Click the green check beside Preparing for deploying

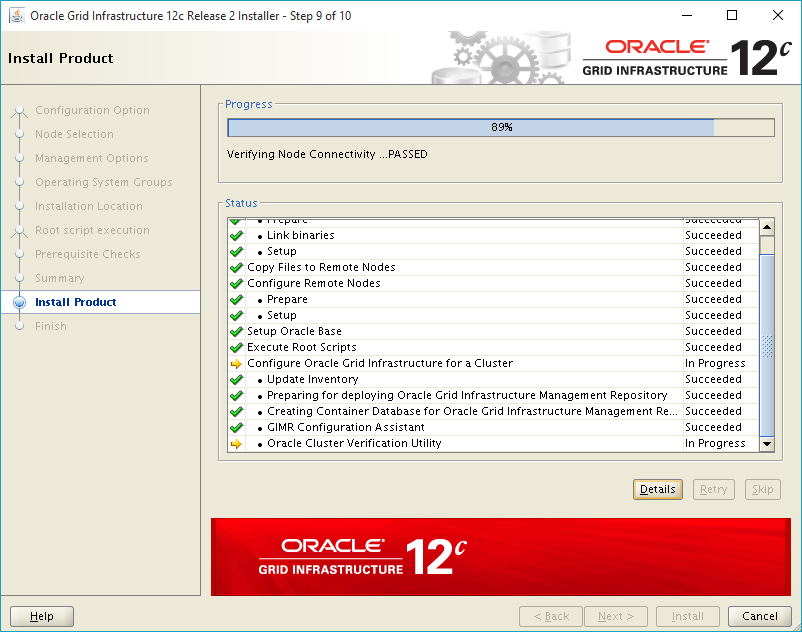[236, 395]
